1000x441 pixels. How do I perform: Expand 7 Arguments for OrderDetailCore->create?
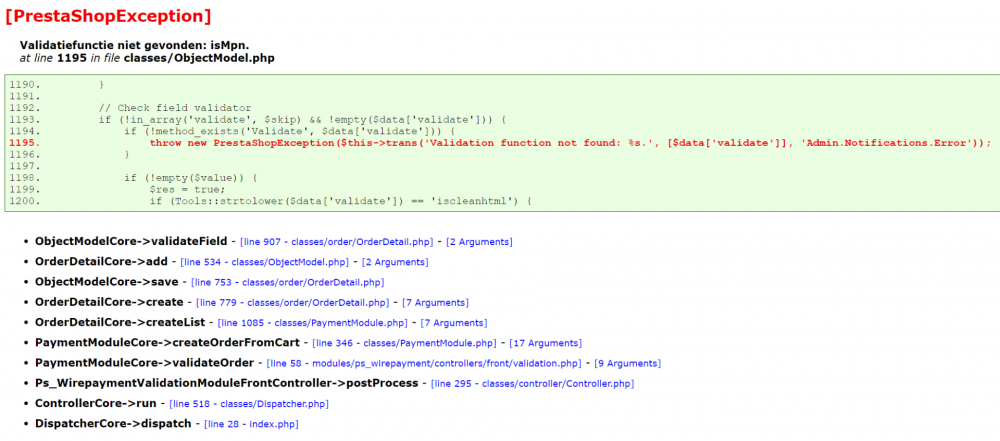tap(434, 303)
